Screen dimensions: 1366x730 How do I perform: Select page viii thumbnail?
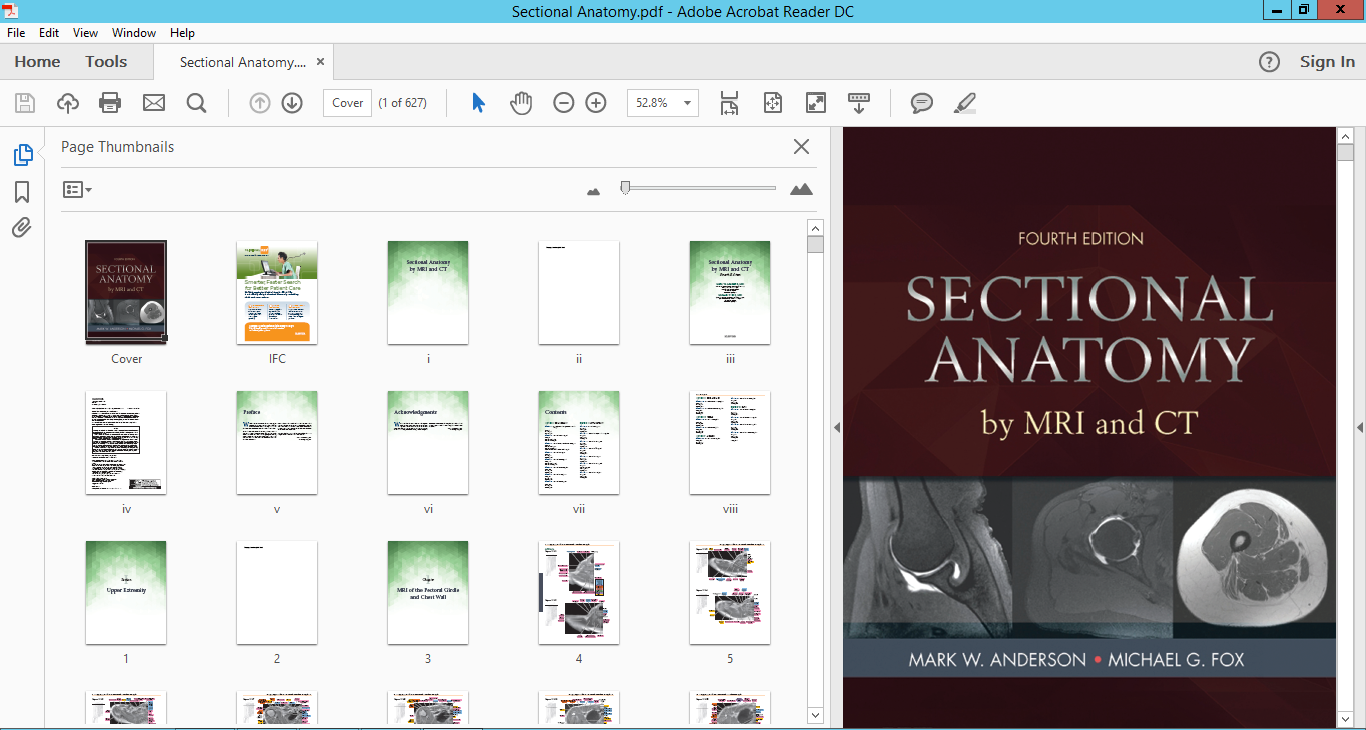[730, 442]
